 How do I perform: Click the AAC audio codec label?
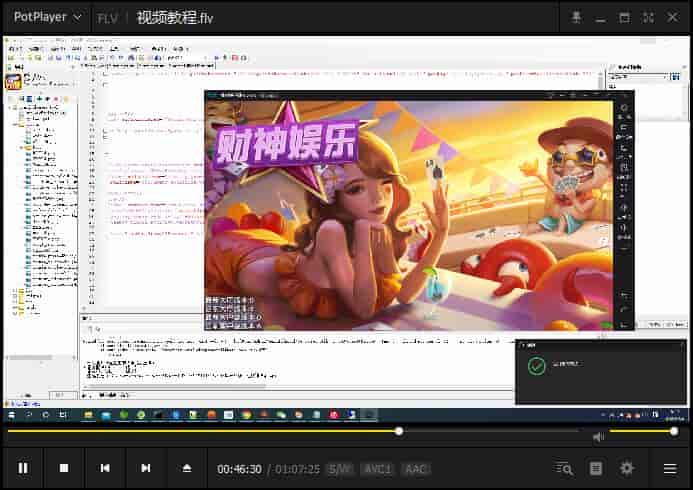tap(416, 469)
